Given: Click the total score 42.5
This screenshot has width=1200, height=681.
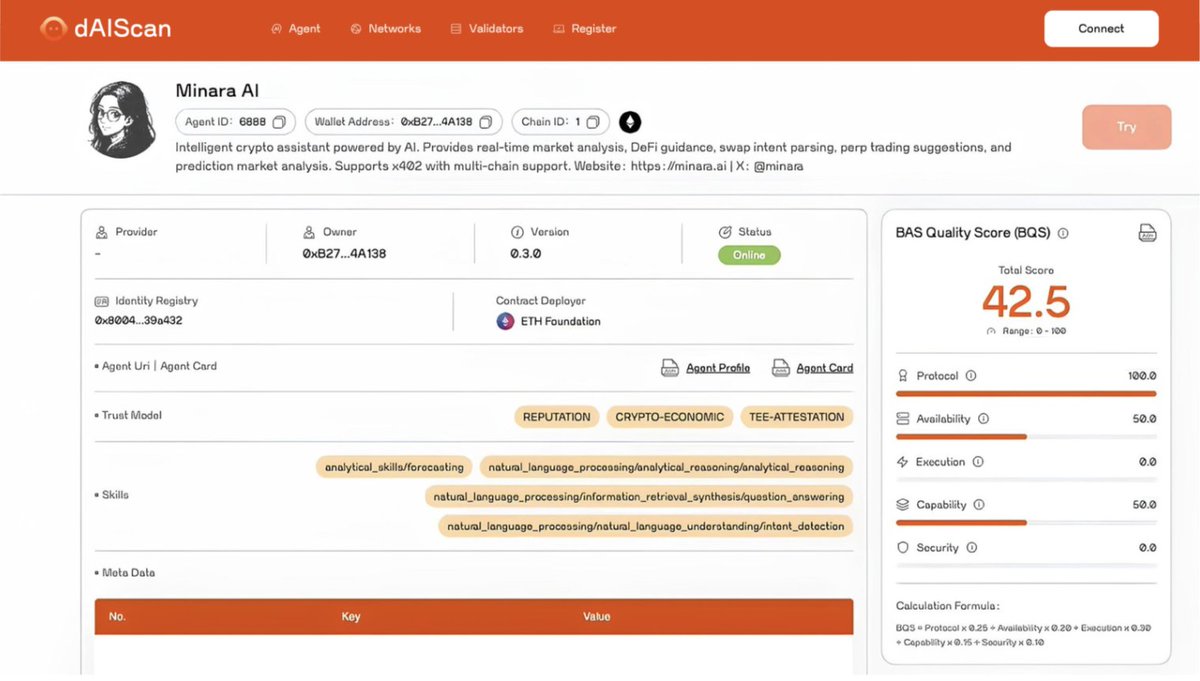Looking at the screenshot, I should (x=1026, y=301).
